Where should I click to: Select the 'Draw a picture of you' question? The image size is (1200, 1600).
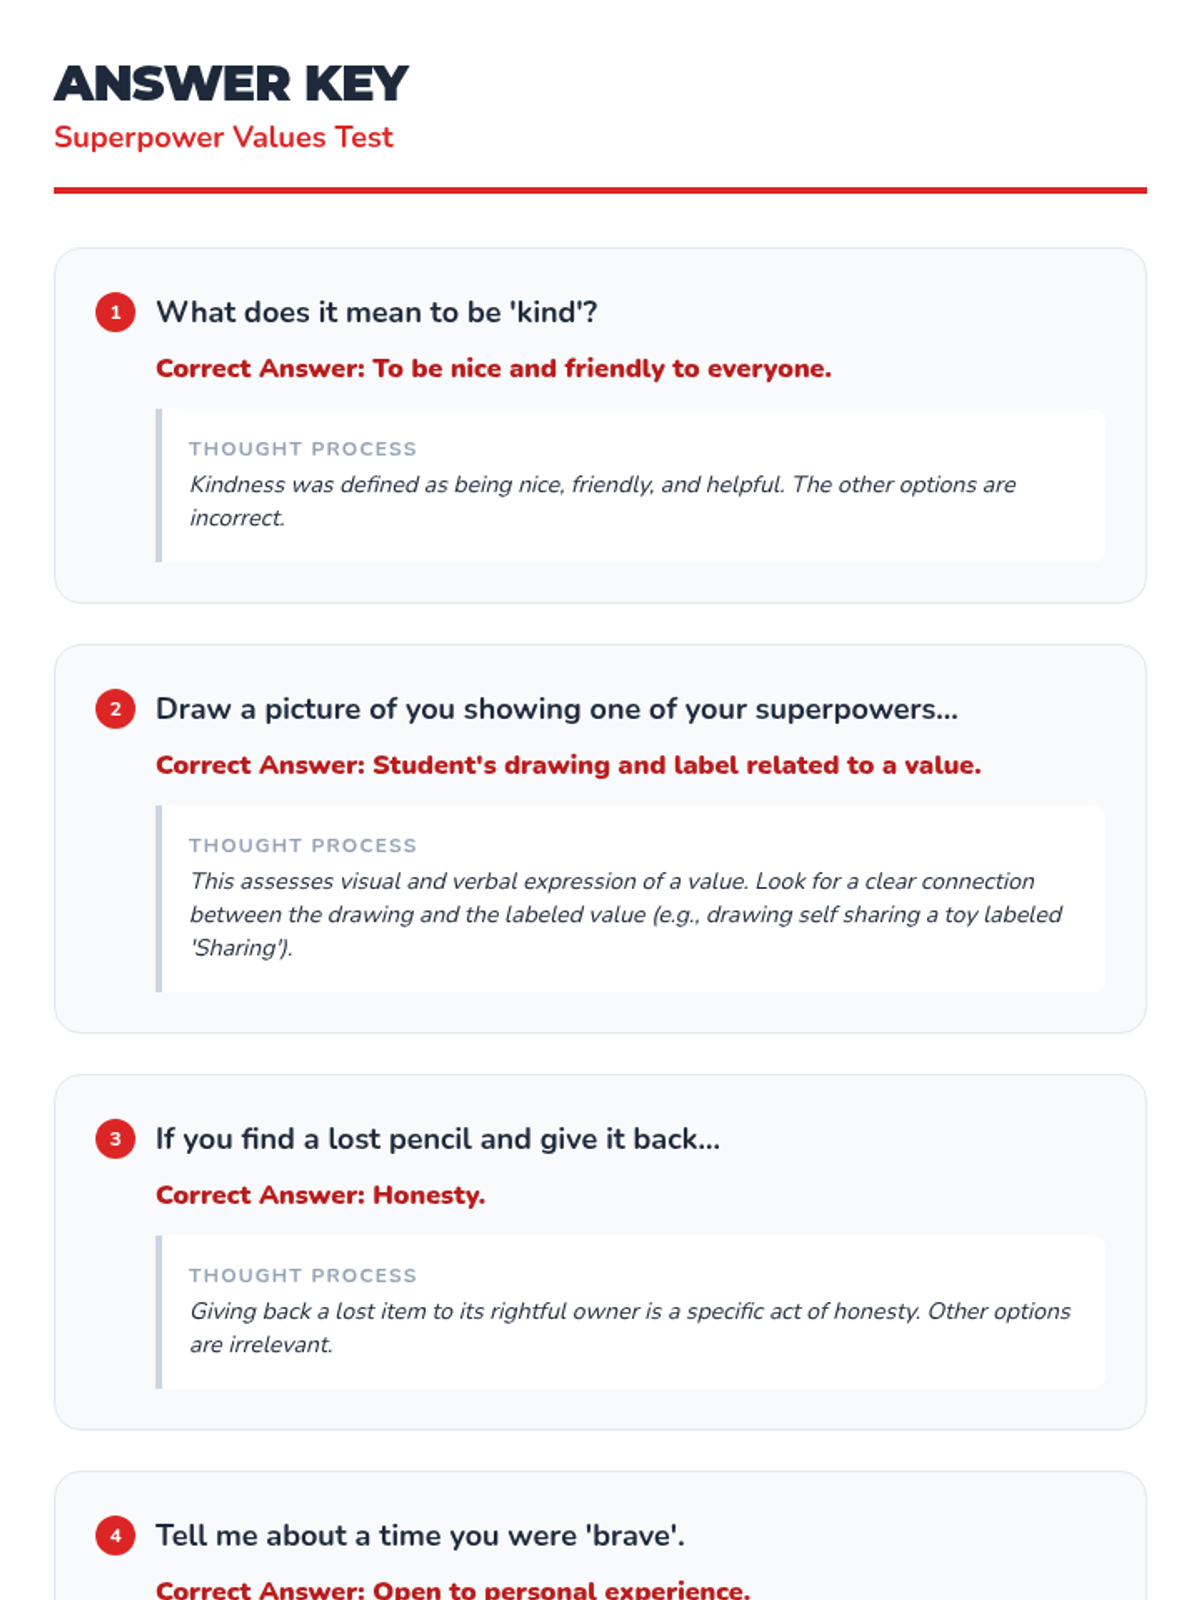pos(556,709)
